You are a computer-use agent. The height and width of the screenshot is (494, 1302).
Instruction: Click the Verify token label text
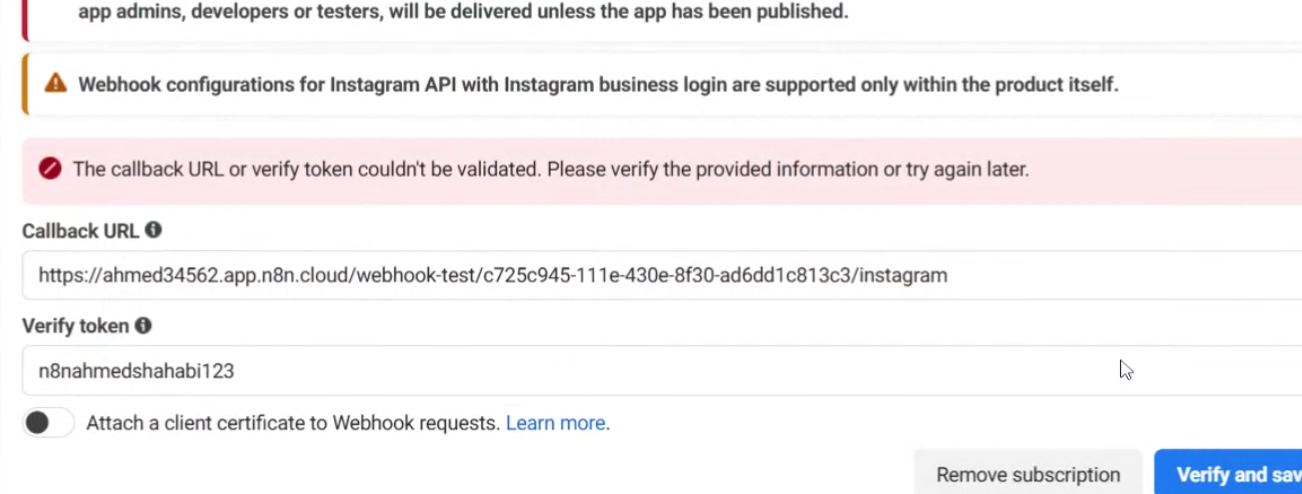(76, 326)
